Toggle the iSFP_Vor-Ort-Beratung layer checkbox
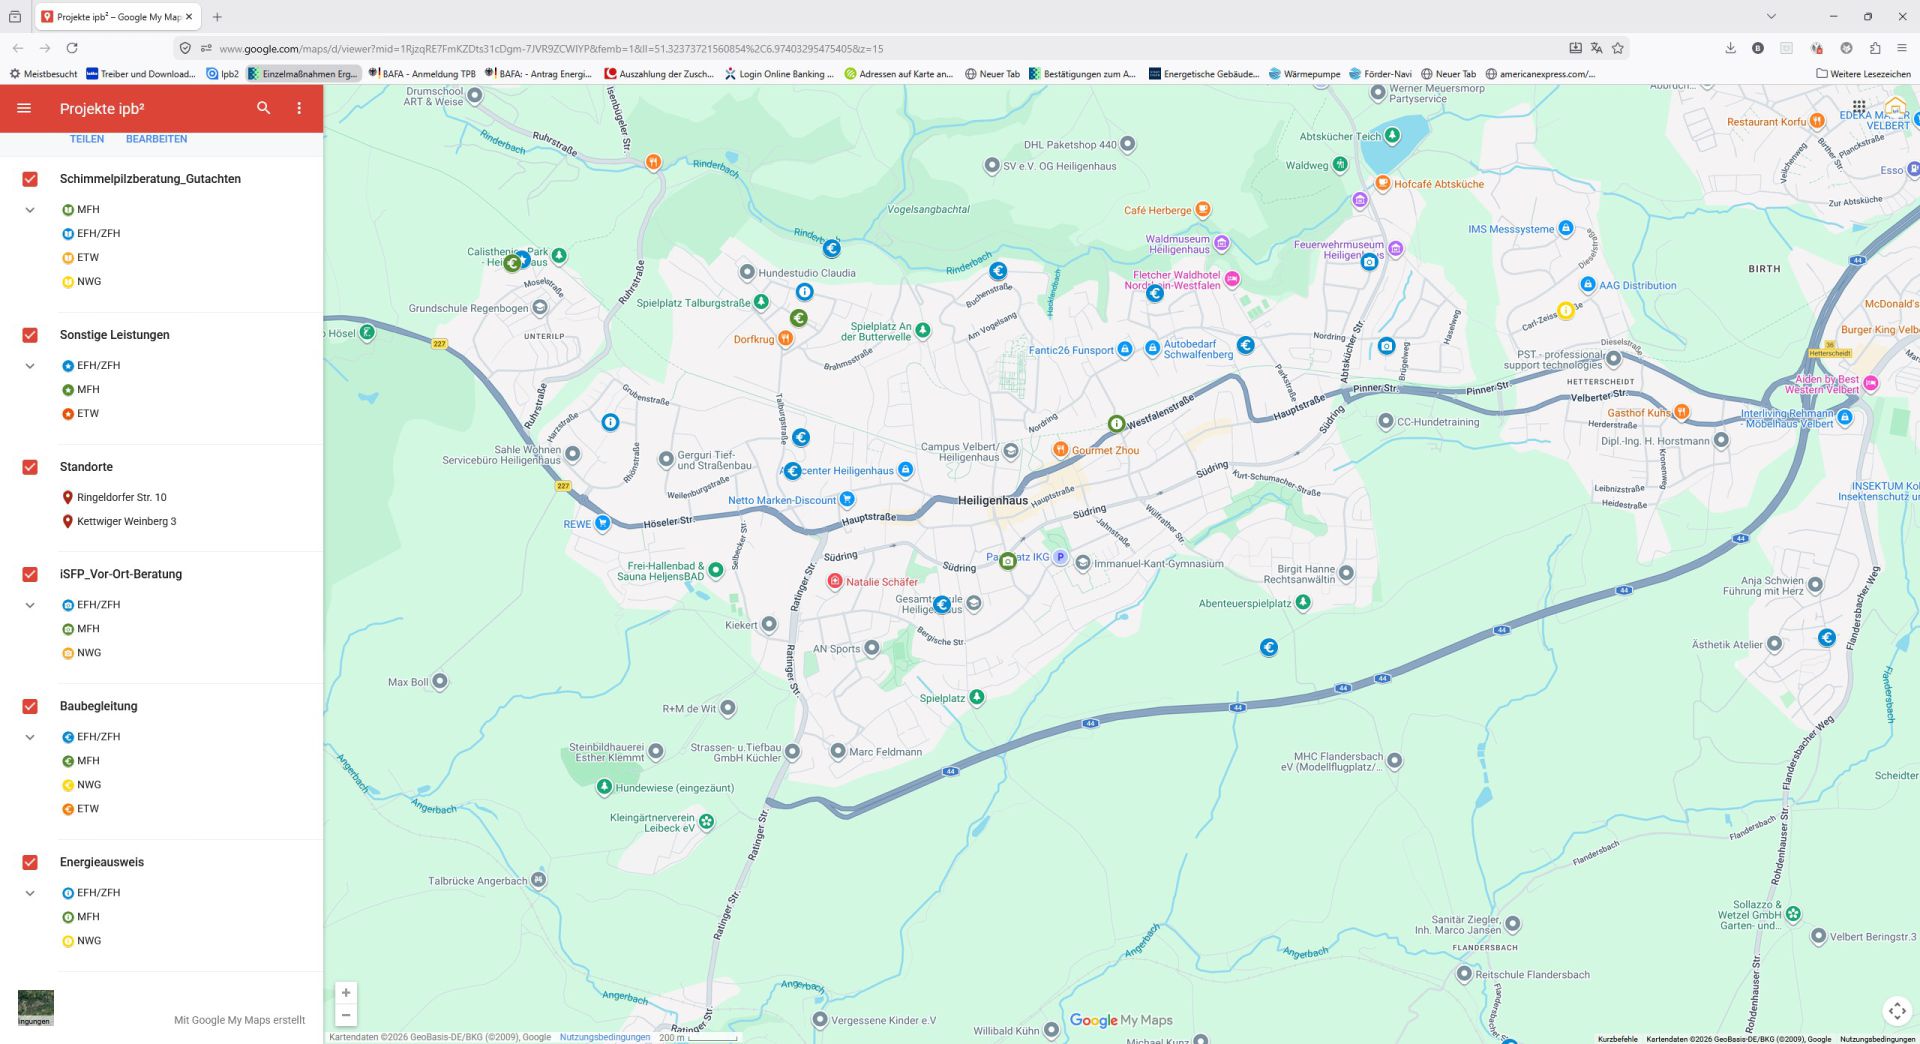The image size is (1920, 1044). click(30, 574)
